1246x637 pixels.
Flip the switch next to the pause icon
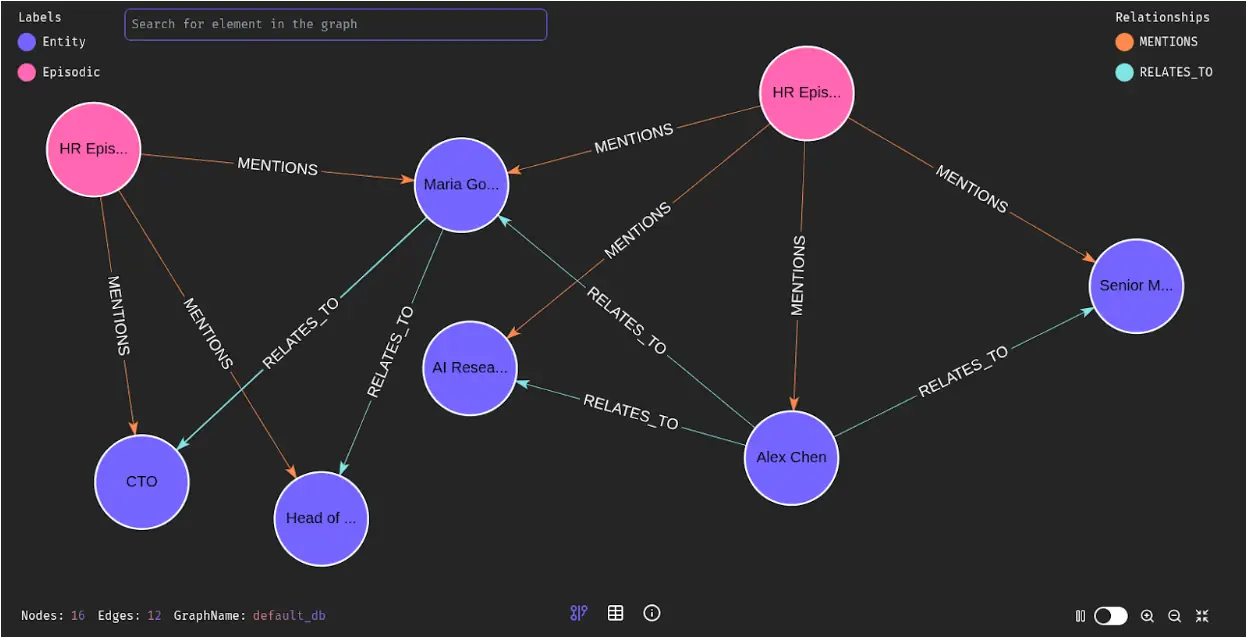1111,616
